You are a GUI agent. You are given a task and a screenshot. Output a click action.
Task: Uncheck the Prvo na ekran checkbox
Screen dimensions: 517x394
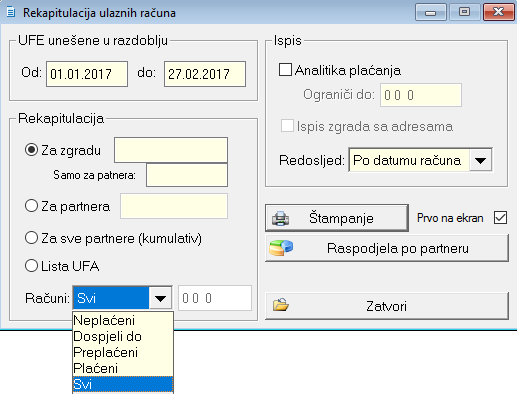(x=501, y=218)
